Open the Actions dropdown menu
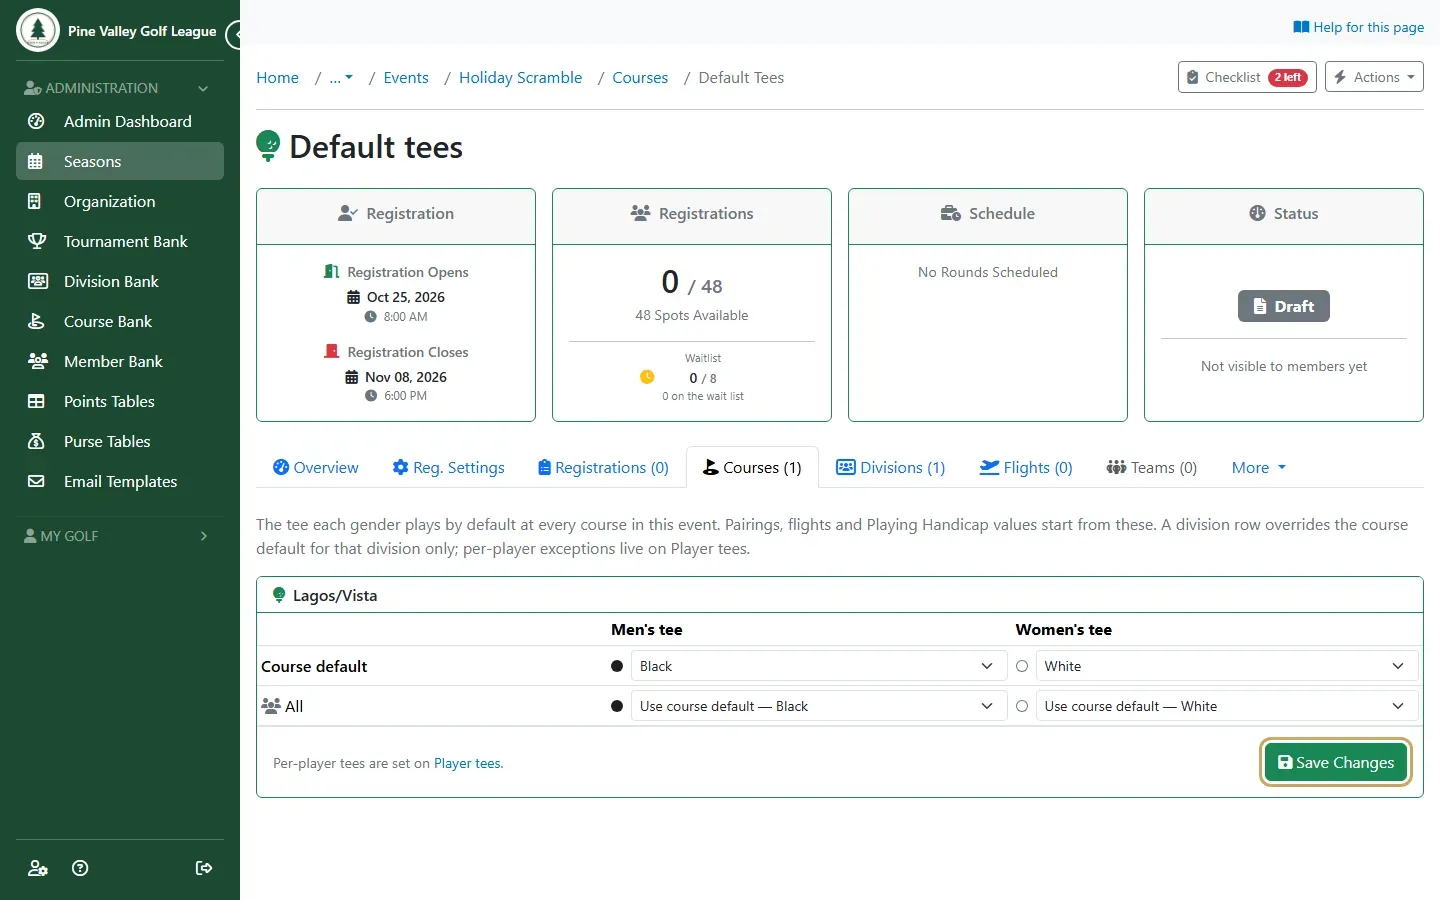This screenshot has width=1440, height=900. 1374,77
